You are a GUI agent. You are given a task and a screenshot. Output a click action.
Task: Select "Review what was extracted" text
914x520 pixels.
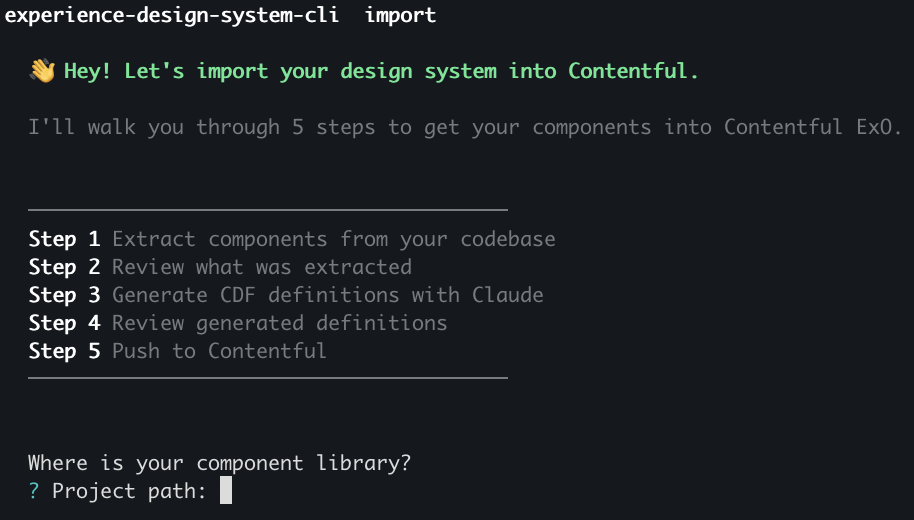[262, 267]
